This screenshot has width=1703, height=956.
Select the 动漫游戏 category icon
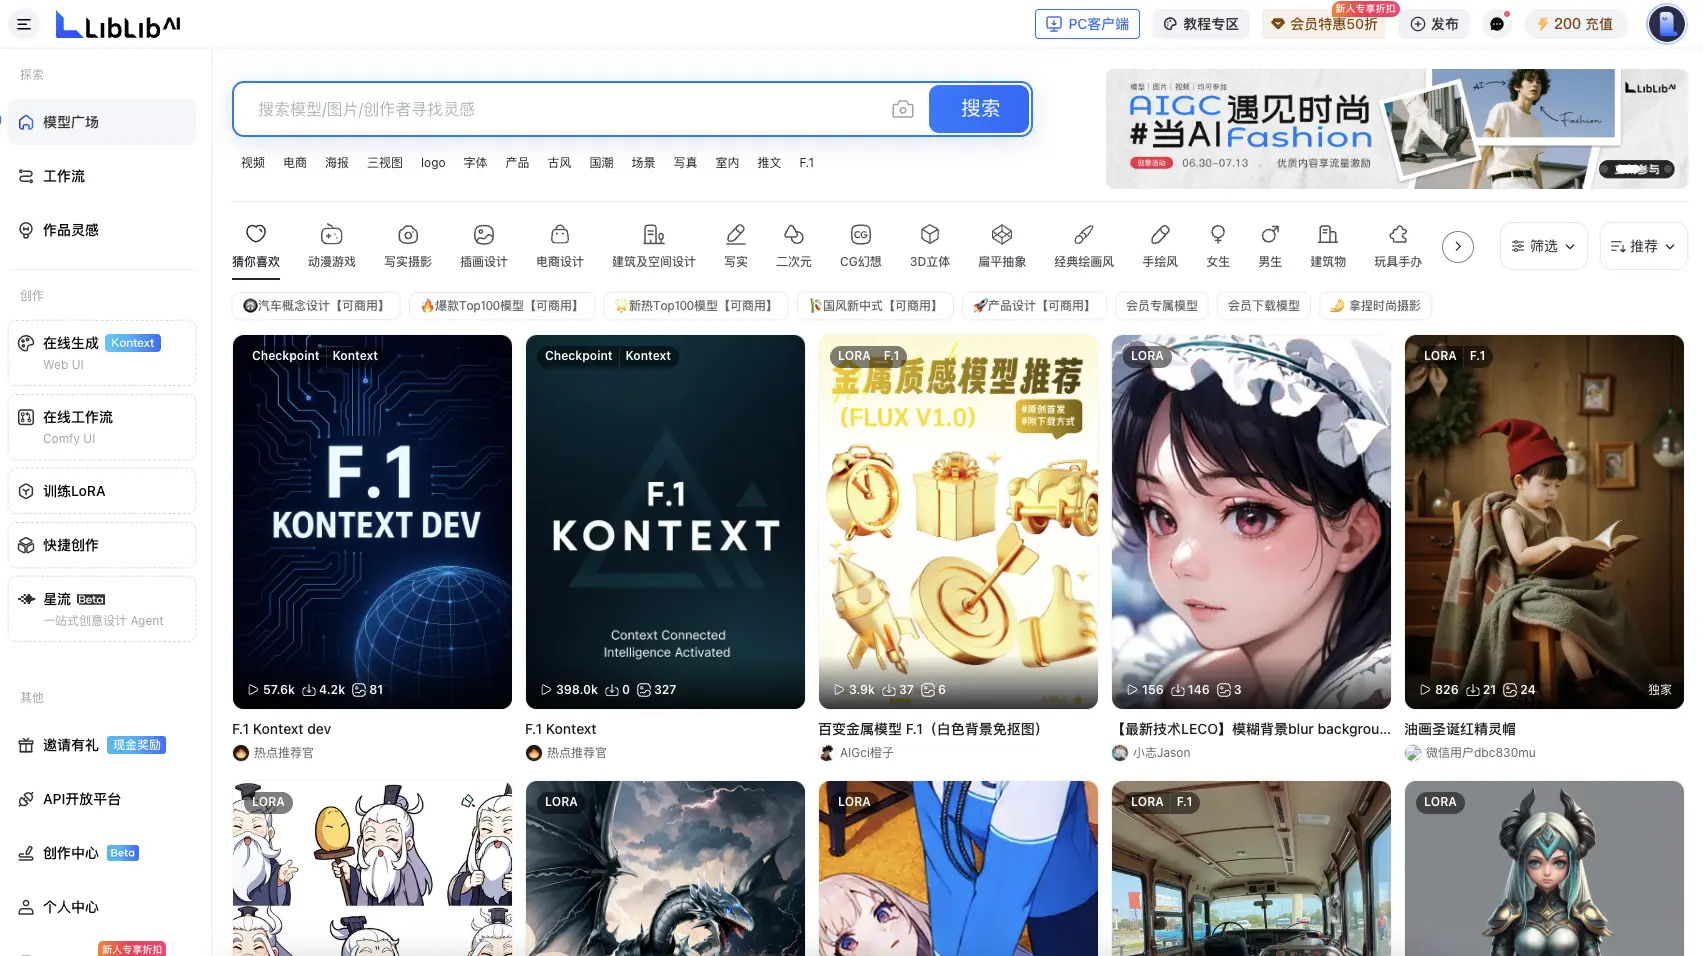point(332,246)
